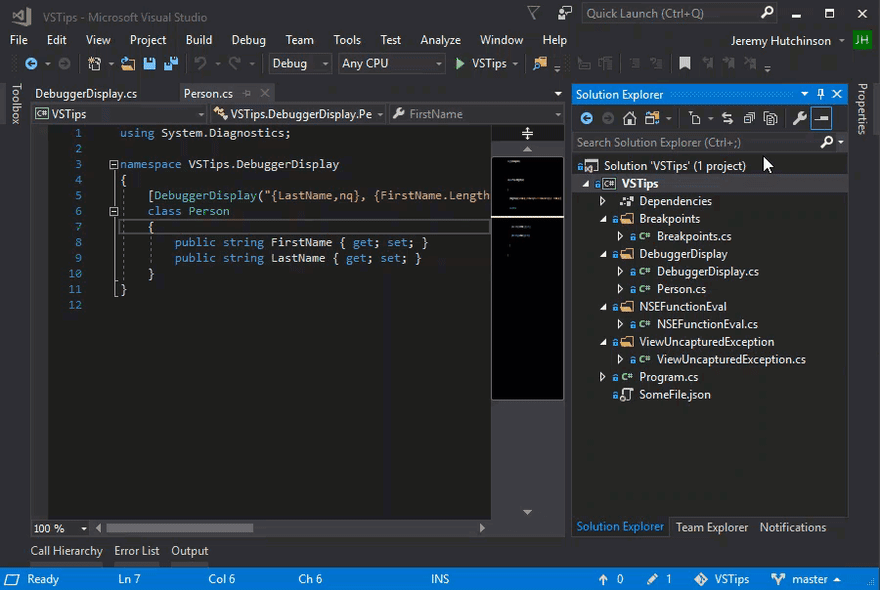
Task: Click the notifications flag icon in title bar
Action: (533, 13)
